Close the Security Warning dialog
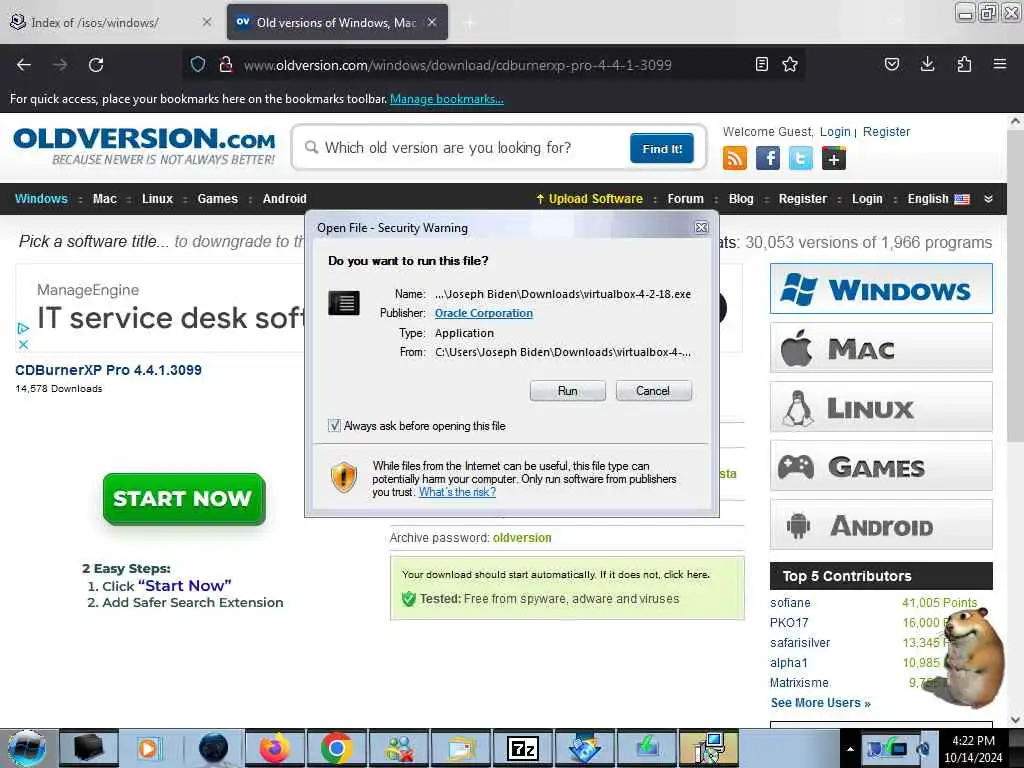Screen dimensions: 1024x768 click(x=701, y=227)
